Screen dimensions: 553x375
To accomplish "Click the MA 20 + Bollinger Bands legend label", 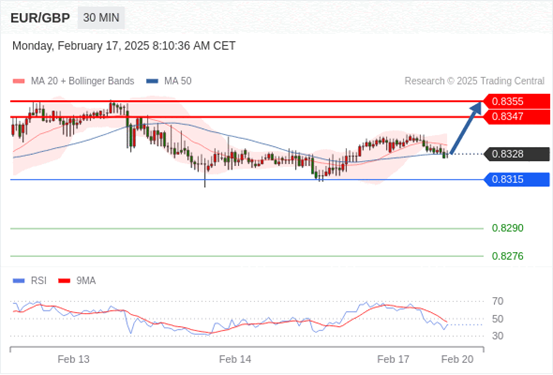I will [83, 81].
